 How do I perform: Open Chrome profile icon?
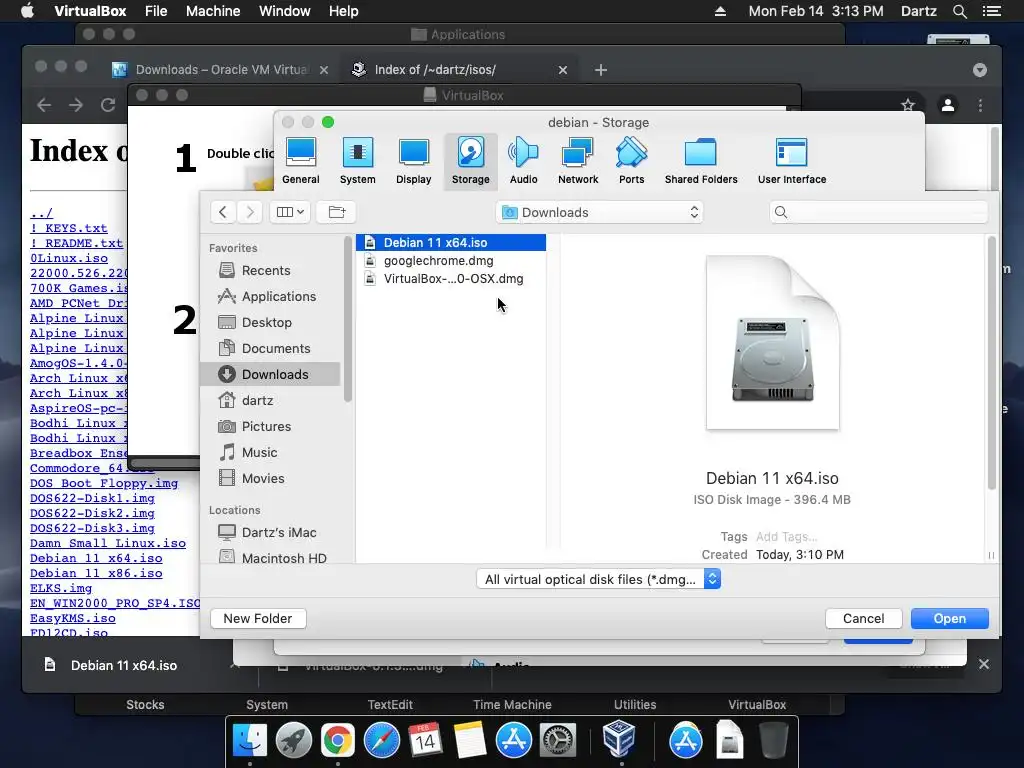click(948, 105)
